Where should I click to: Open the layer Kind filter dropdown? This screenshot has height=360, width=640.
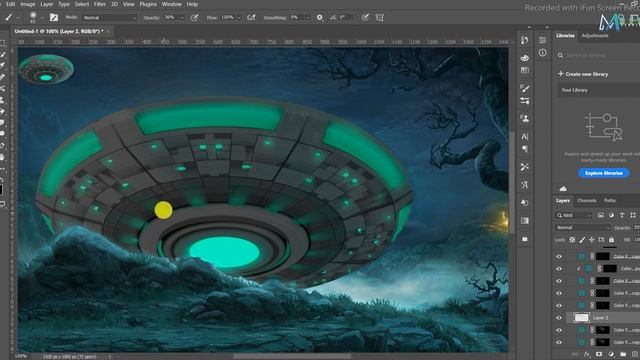pyautogui.click(x=574, y=215)
